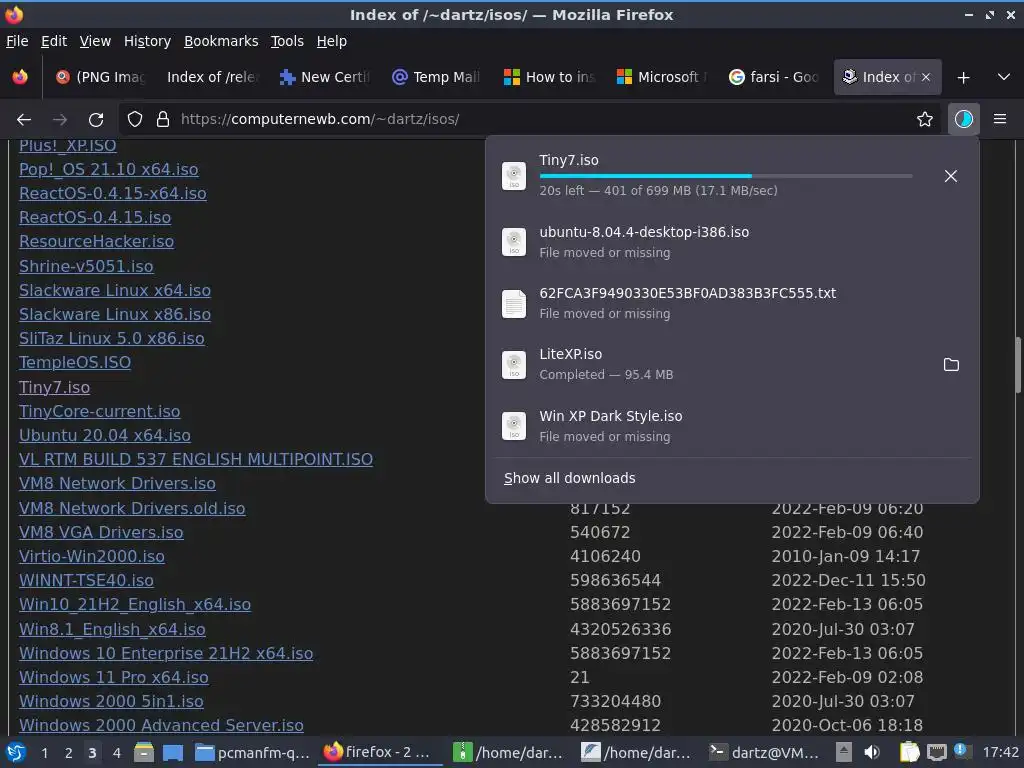This screenshot has width=1024, height=768.
Task: Open the TinyCore-current.iso link
Action: [x=99, y=411]
